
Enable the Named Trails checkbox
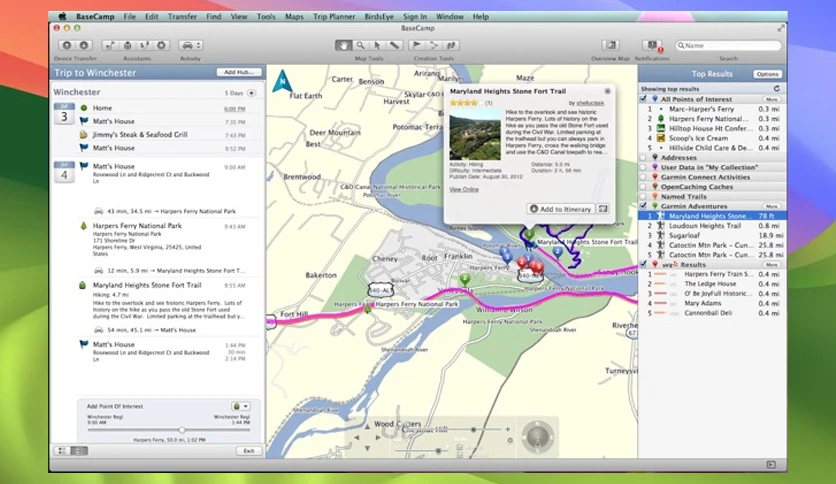tap(644, 196)
